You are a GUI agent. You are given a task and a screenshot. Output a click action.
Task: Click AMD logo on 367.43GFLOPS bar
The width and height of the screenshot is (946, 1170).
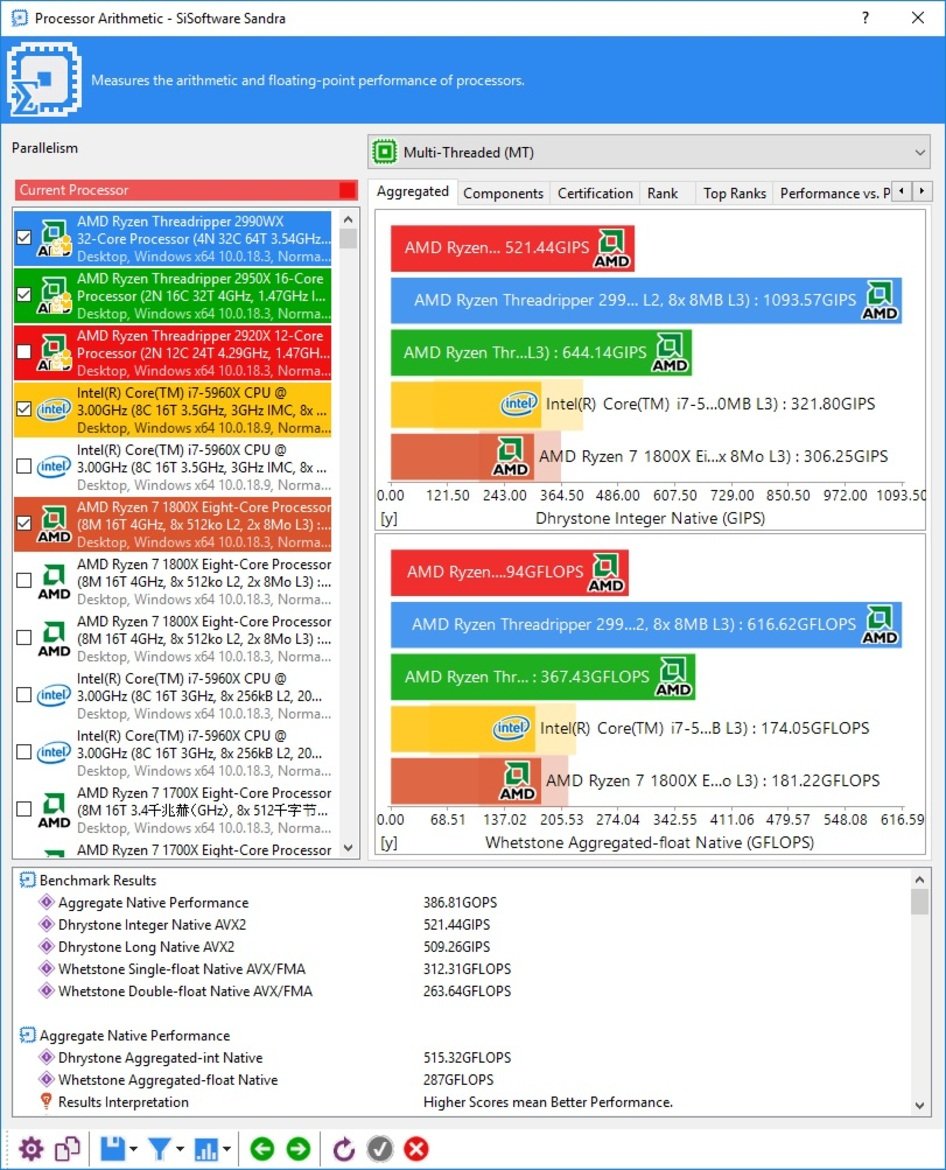coord(674,677)
